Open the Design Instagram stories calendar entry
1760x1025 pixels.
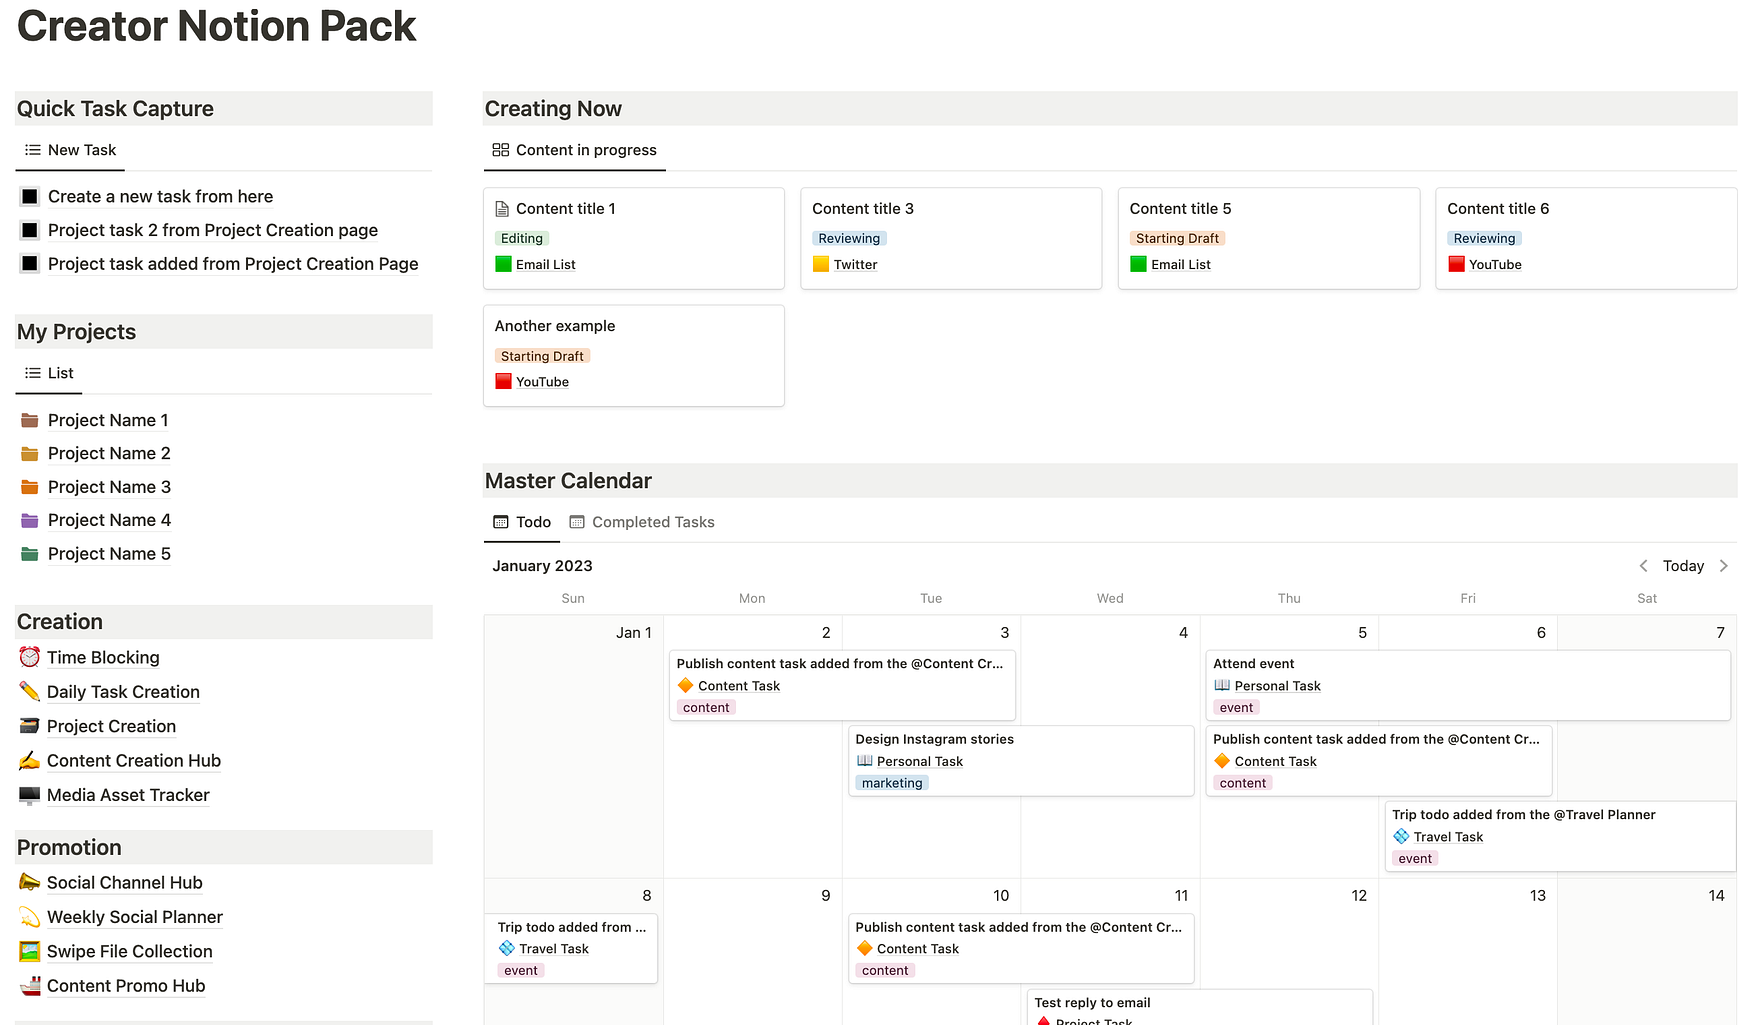[934, 739]
